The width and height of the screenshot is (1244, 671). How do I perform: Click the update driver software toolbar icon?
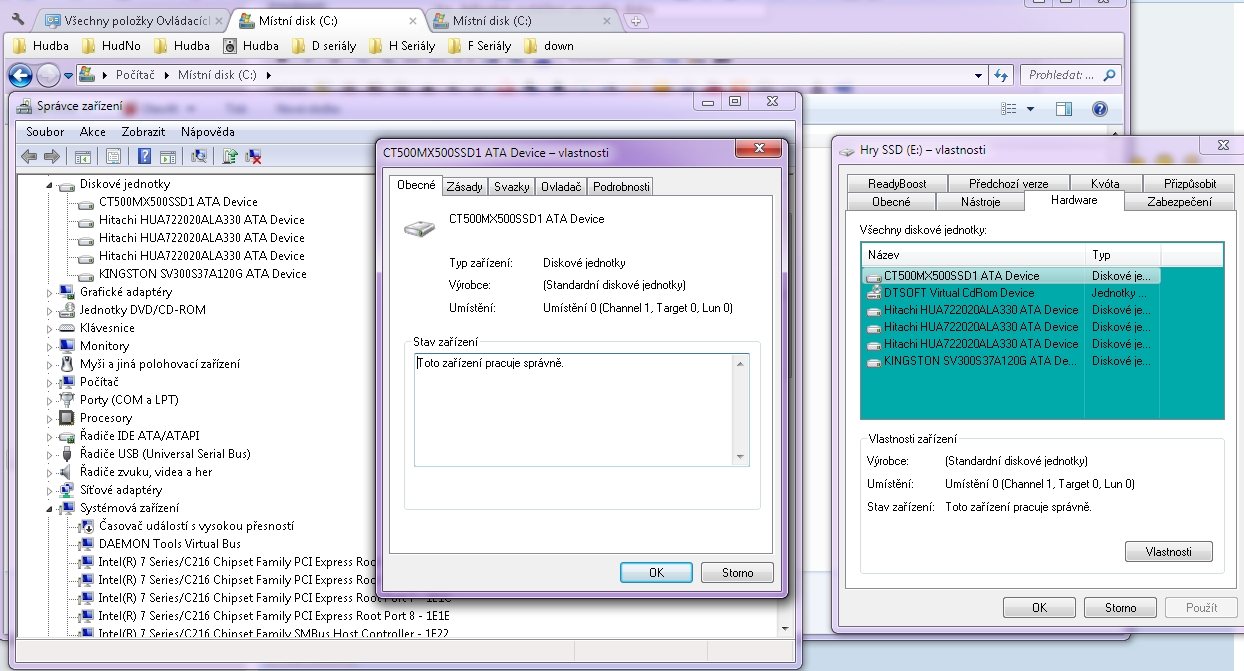click(231, 156)
